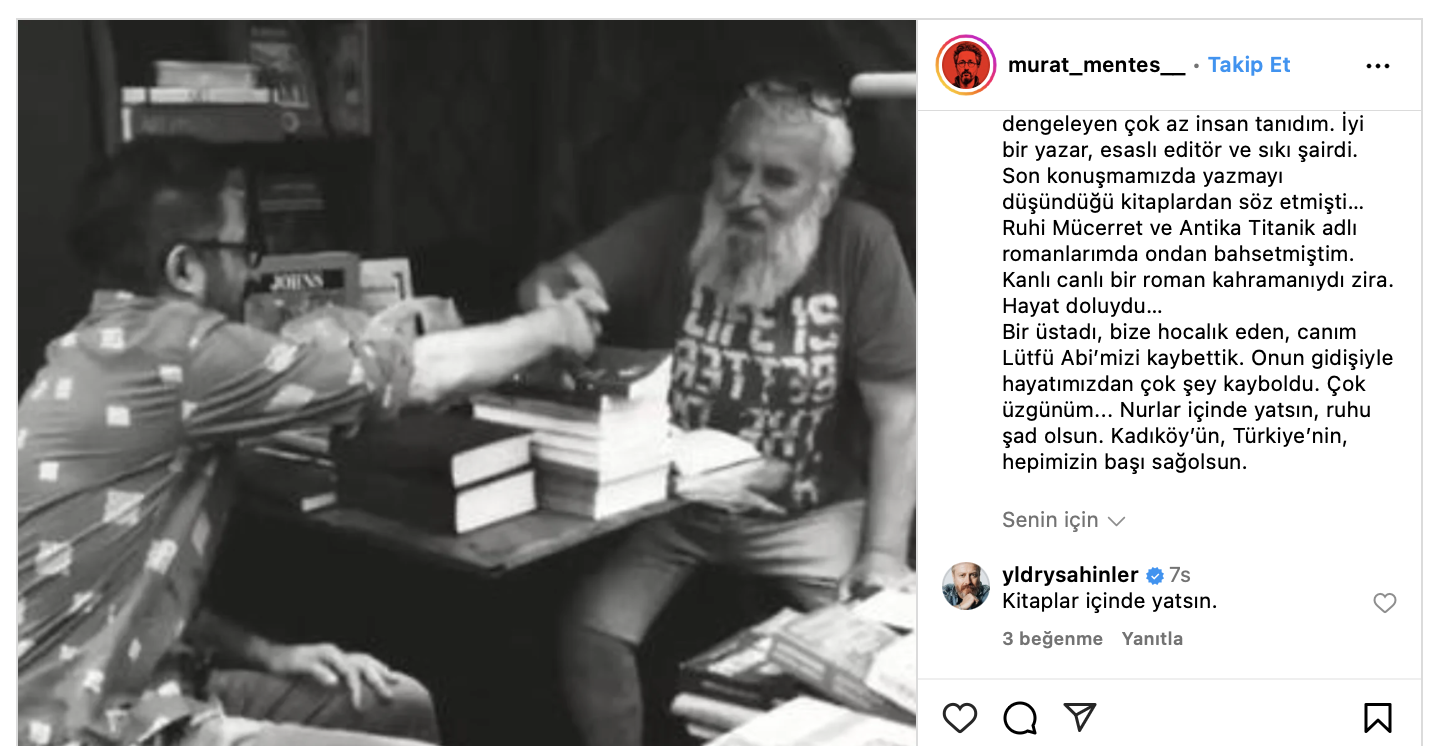
Task: Open the yldrysahinler username link
Action: [1070, 575]
